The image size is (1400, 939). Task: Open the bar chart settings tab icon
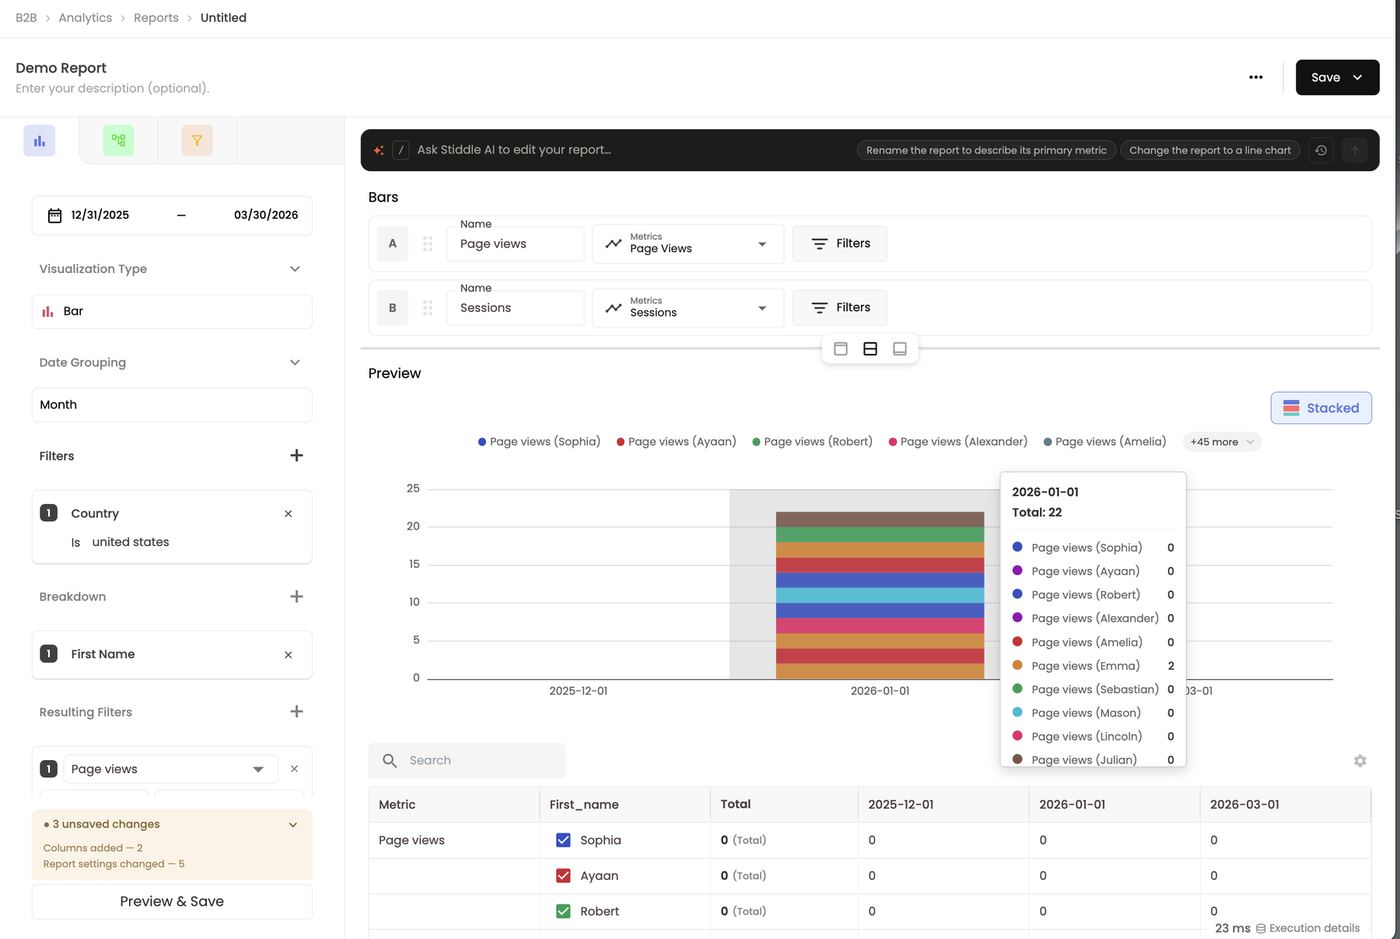(x=39, y=141)
